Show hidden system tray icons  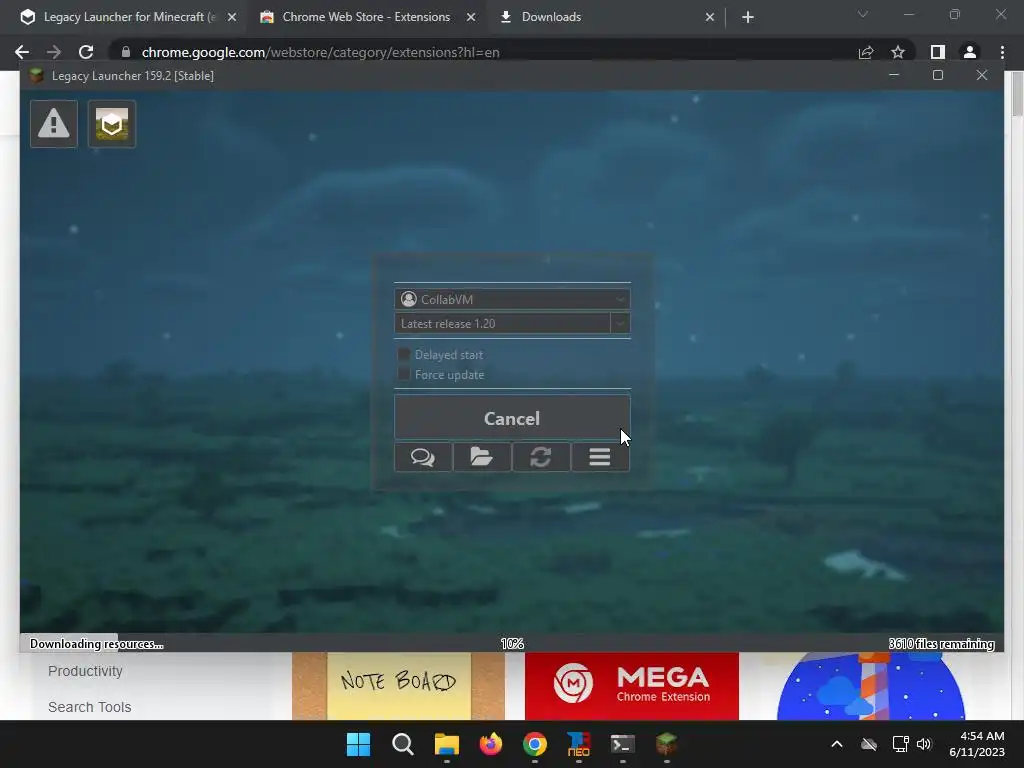(x=837, y=744)
